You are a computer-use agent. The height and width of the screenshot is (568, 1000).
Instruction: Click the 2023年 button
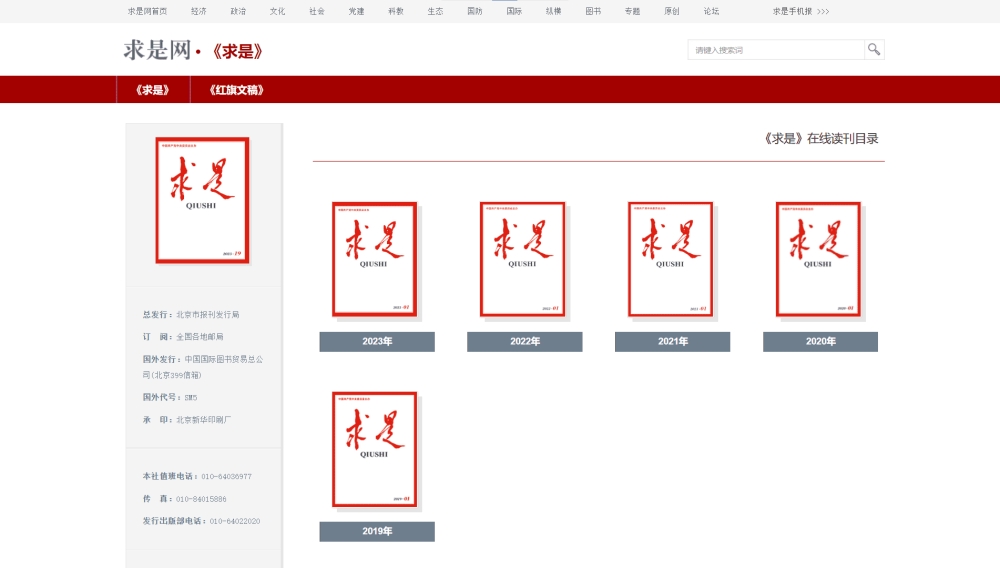click(x=377, y=342)
